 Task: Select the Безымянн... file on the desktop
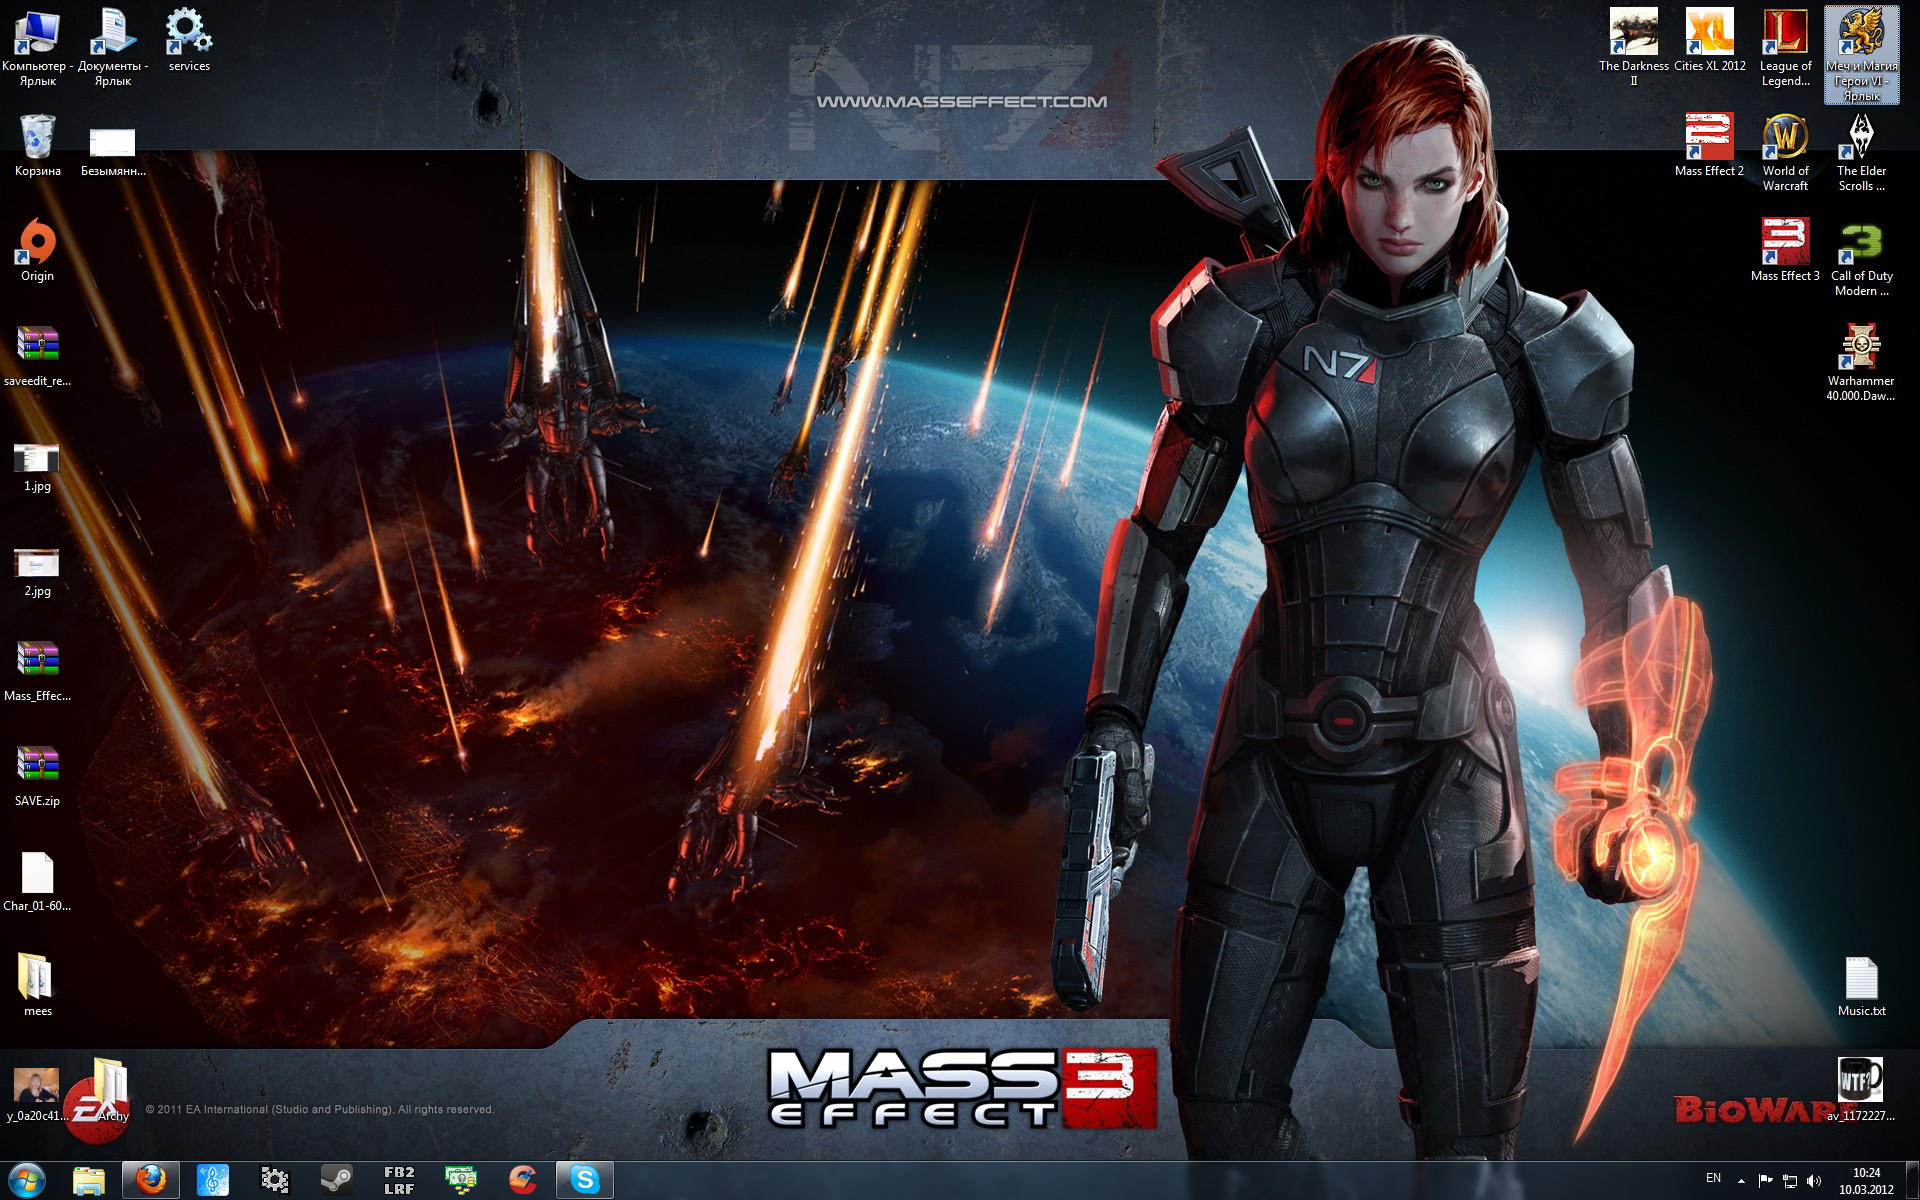[x=113, y=150]
